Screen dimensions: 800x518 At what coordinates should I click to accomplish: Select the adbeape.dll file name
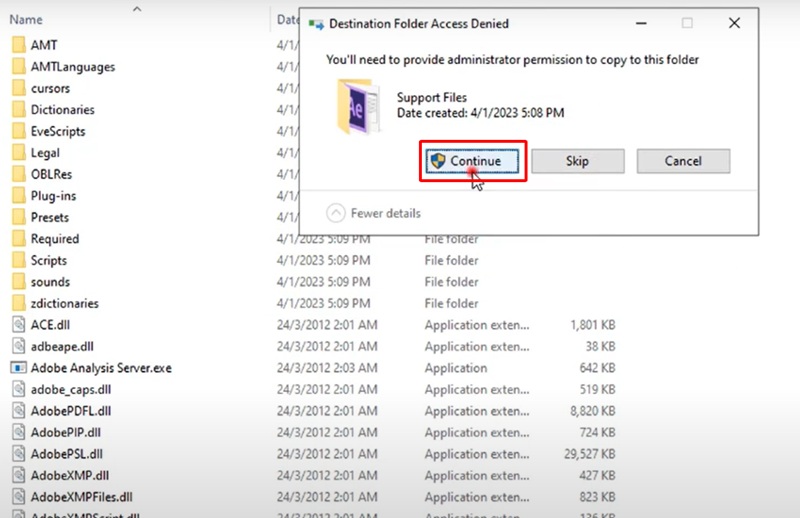click(x=62, y=347)
